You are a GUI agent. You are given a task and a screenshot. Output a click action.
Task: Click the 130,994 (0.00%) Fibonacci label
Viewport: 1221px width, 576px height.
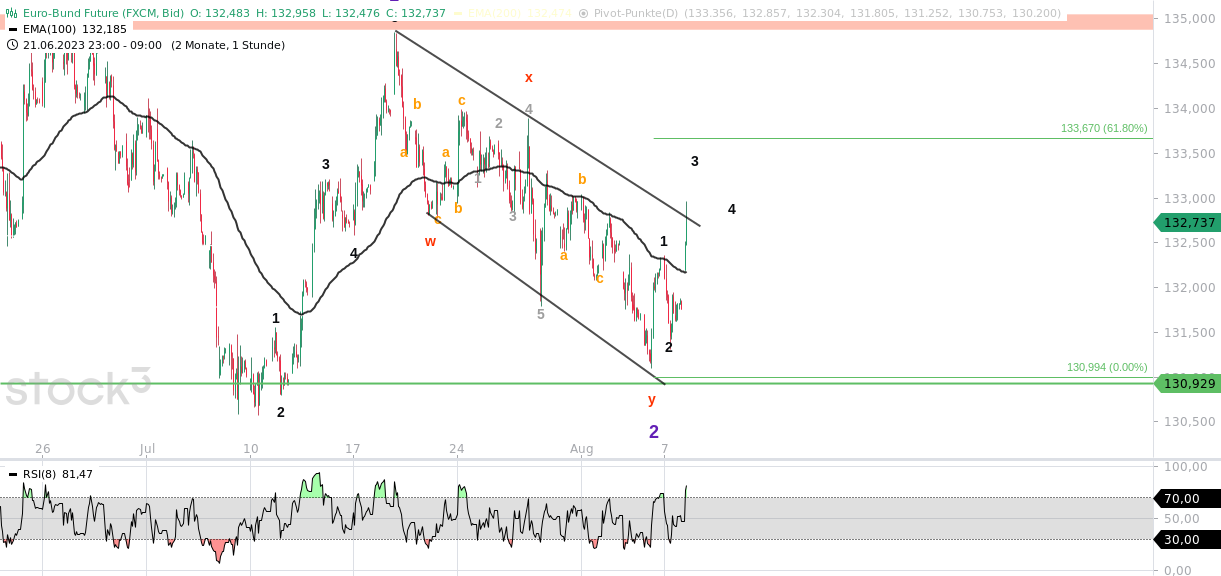pyautogui.click(x=1106, y=368)
